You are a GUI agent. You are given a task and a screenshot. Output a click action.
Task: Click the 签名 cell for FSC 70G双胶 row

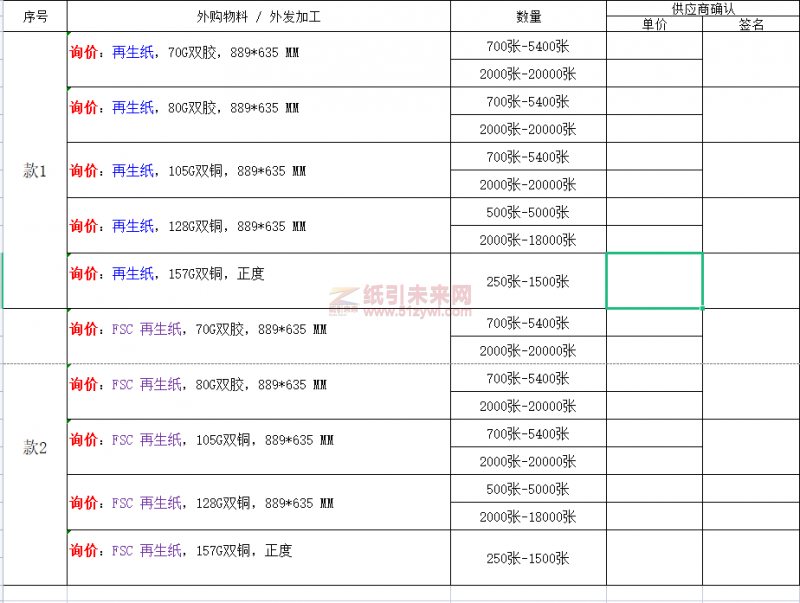pyautogui.click(x=751, y=336)
